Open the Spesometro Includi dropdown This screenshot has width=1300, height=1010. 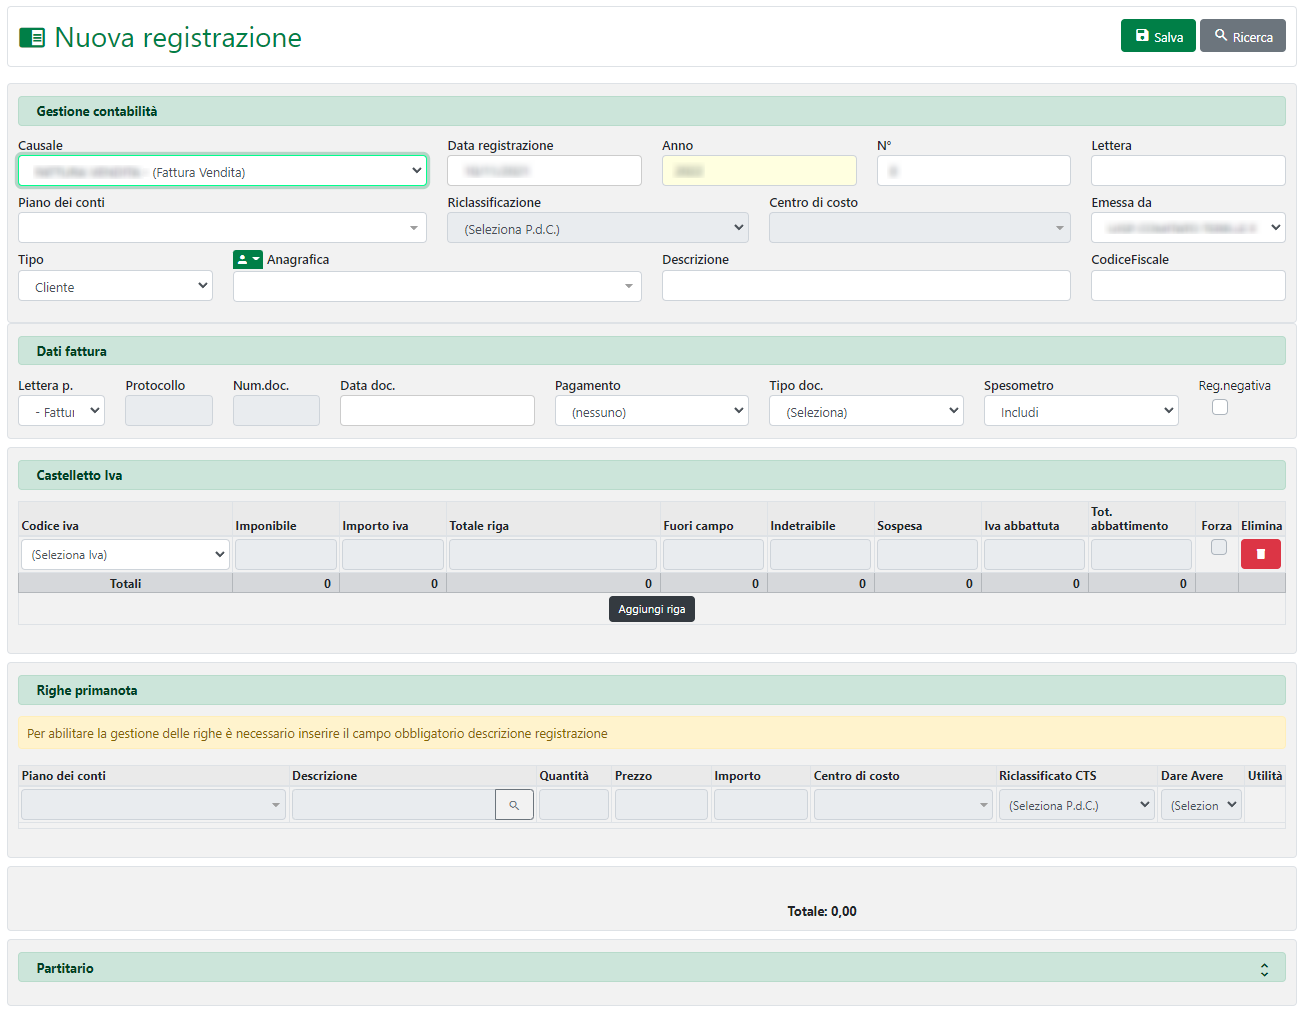(1080, 411)
